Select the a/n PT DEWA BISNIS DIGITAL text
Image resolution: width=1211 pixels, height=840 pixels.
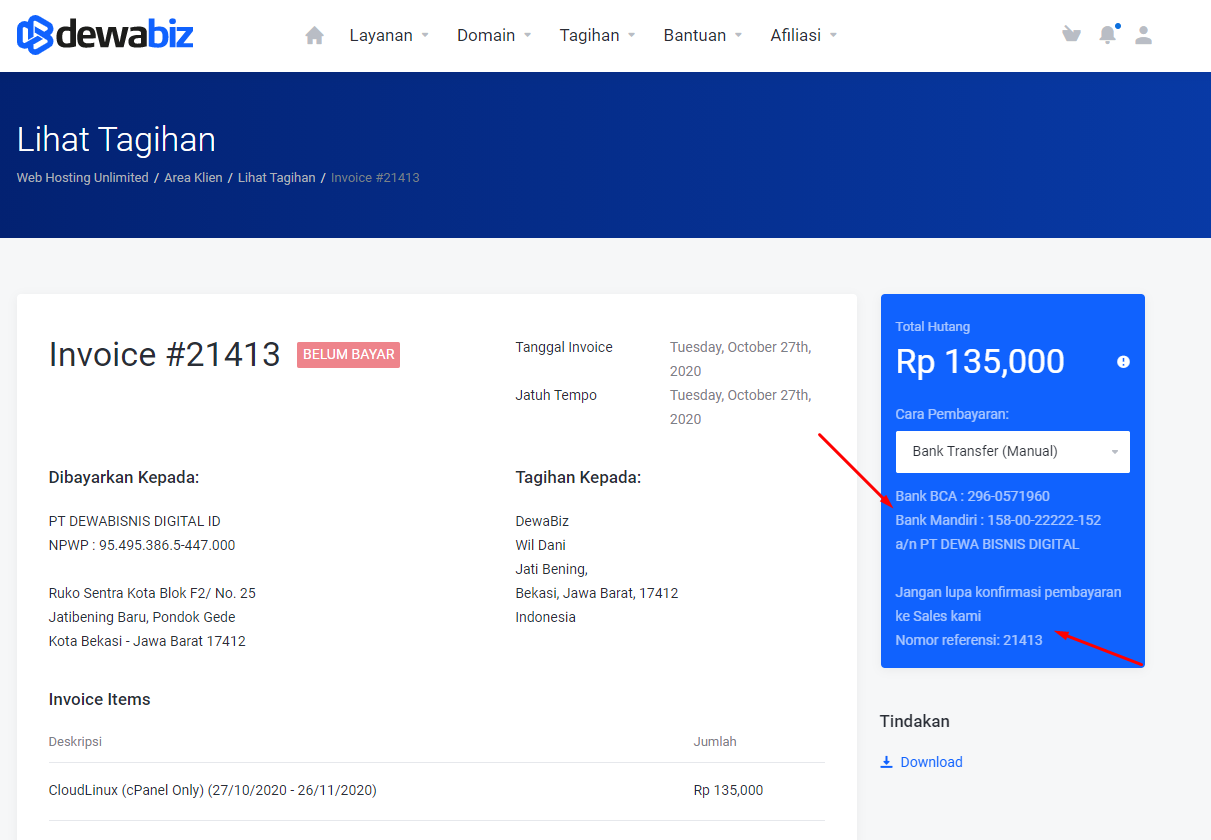[x=987, y=545]
